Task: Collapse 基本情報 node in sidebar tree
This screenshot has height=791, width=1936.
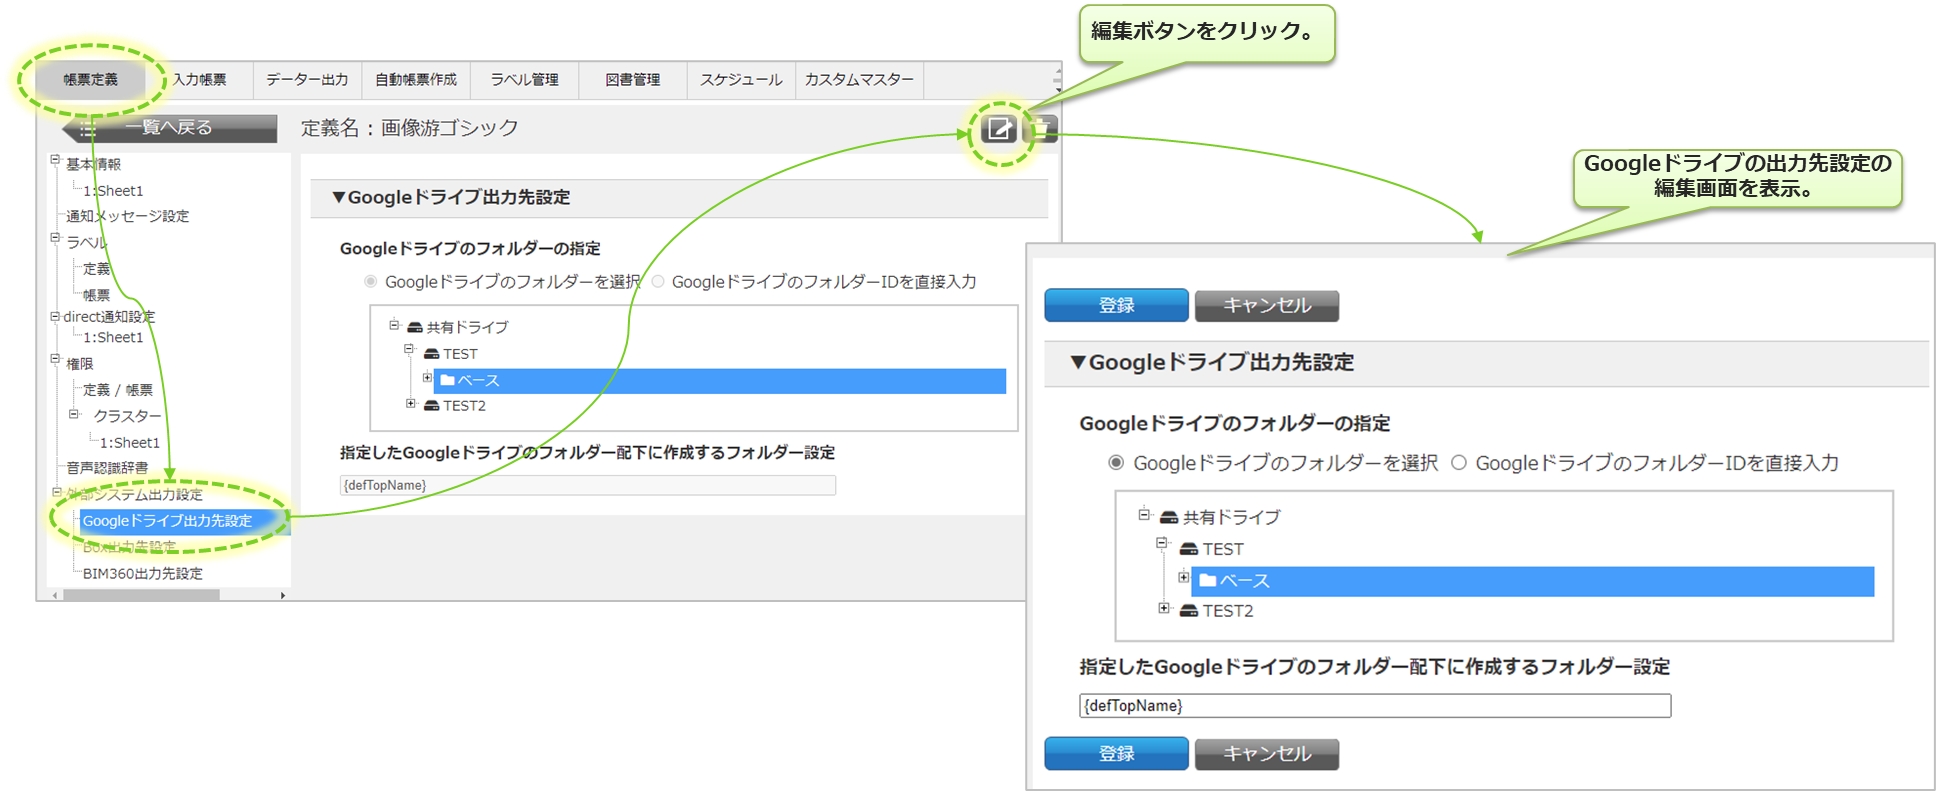Action: [x=56, y=160]
